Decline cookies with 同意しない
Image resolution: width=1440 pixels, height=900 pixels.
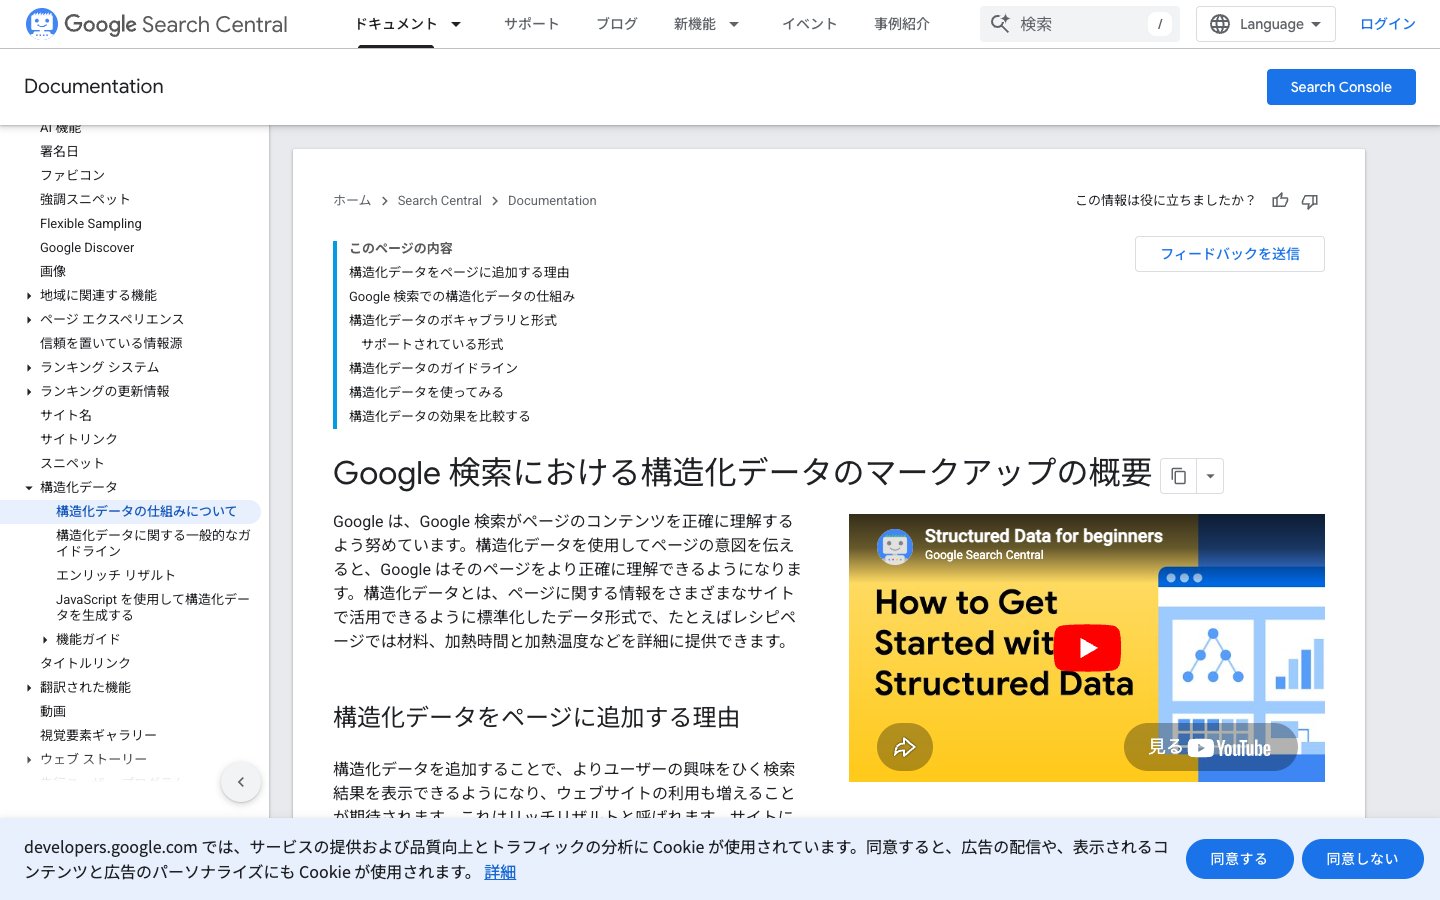[x=1362, y=859]
